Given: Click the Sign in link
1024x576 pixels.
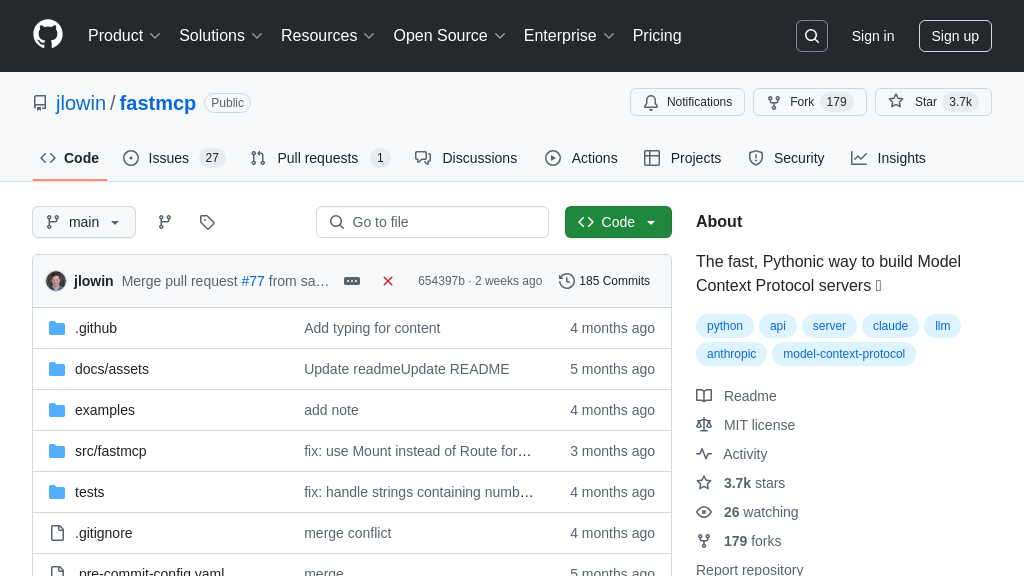Looking at the screenshot, I should click(873, 36).
